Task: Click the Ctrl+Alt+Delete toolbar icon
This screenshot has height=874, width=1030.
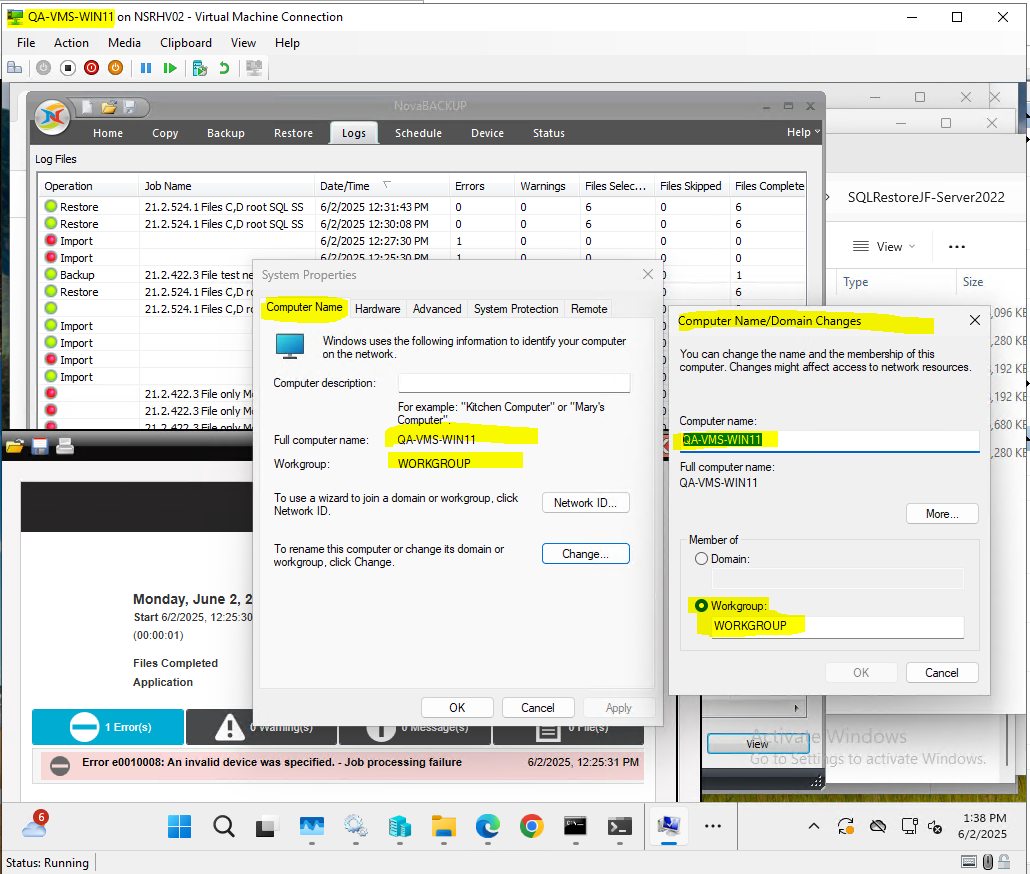Action: coord(14,68)
